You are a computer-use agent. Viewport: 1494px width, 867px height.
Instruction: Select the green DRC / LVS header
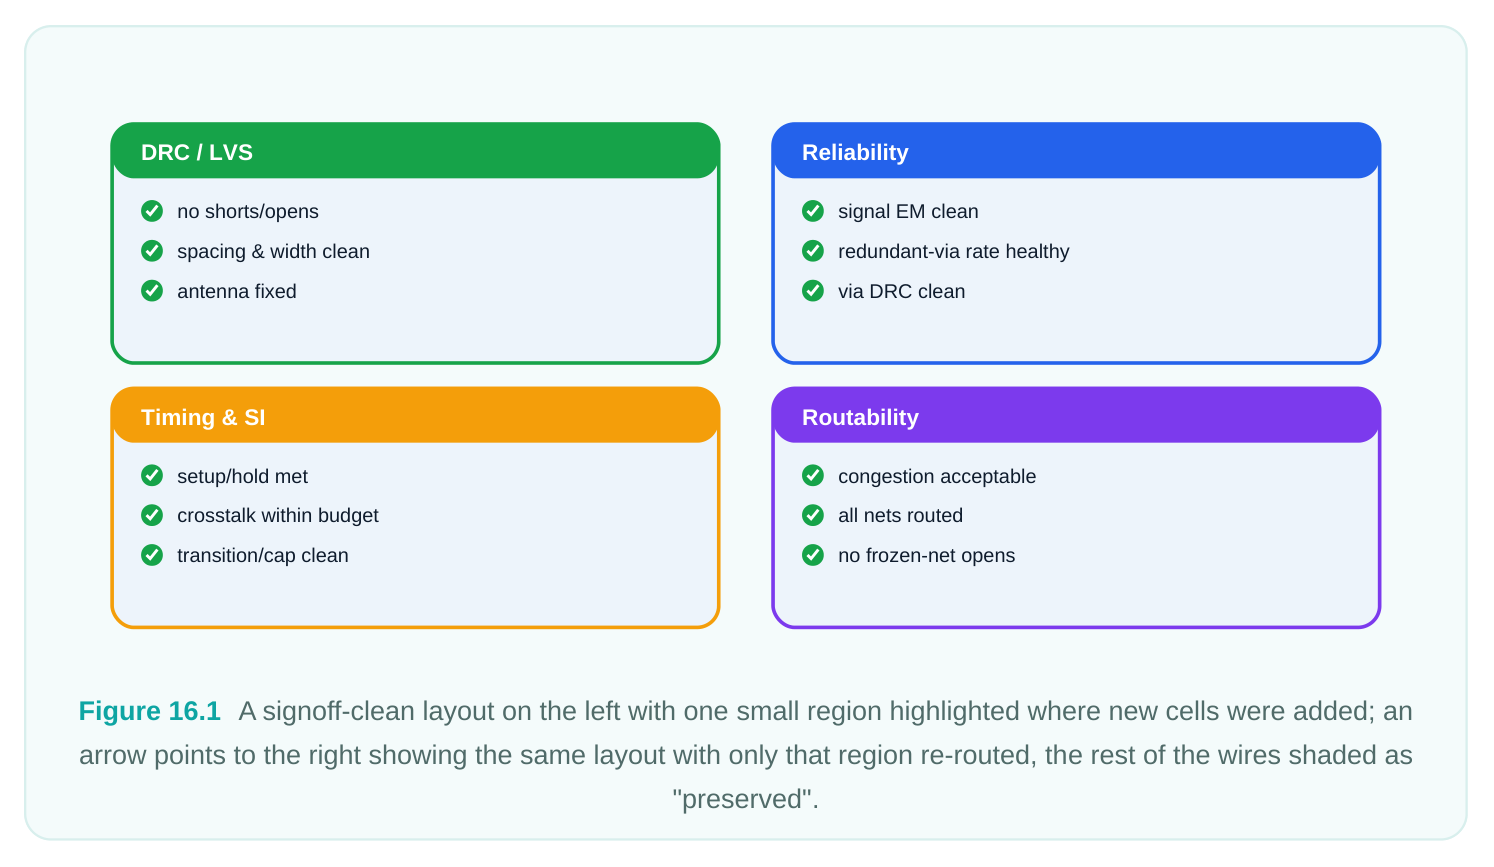(415, 151)
